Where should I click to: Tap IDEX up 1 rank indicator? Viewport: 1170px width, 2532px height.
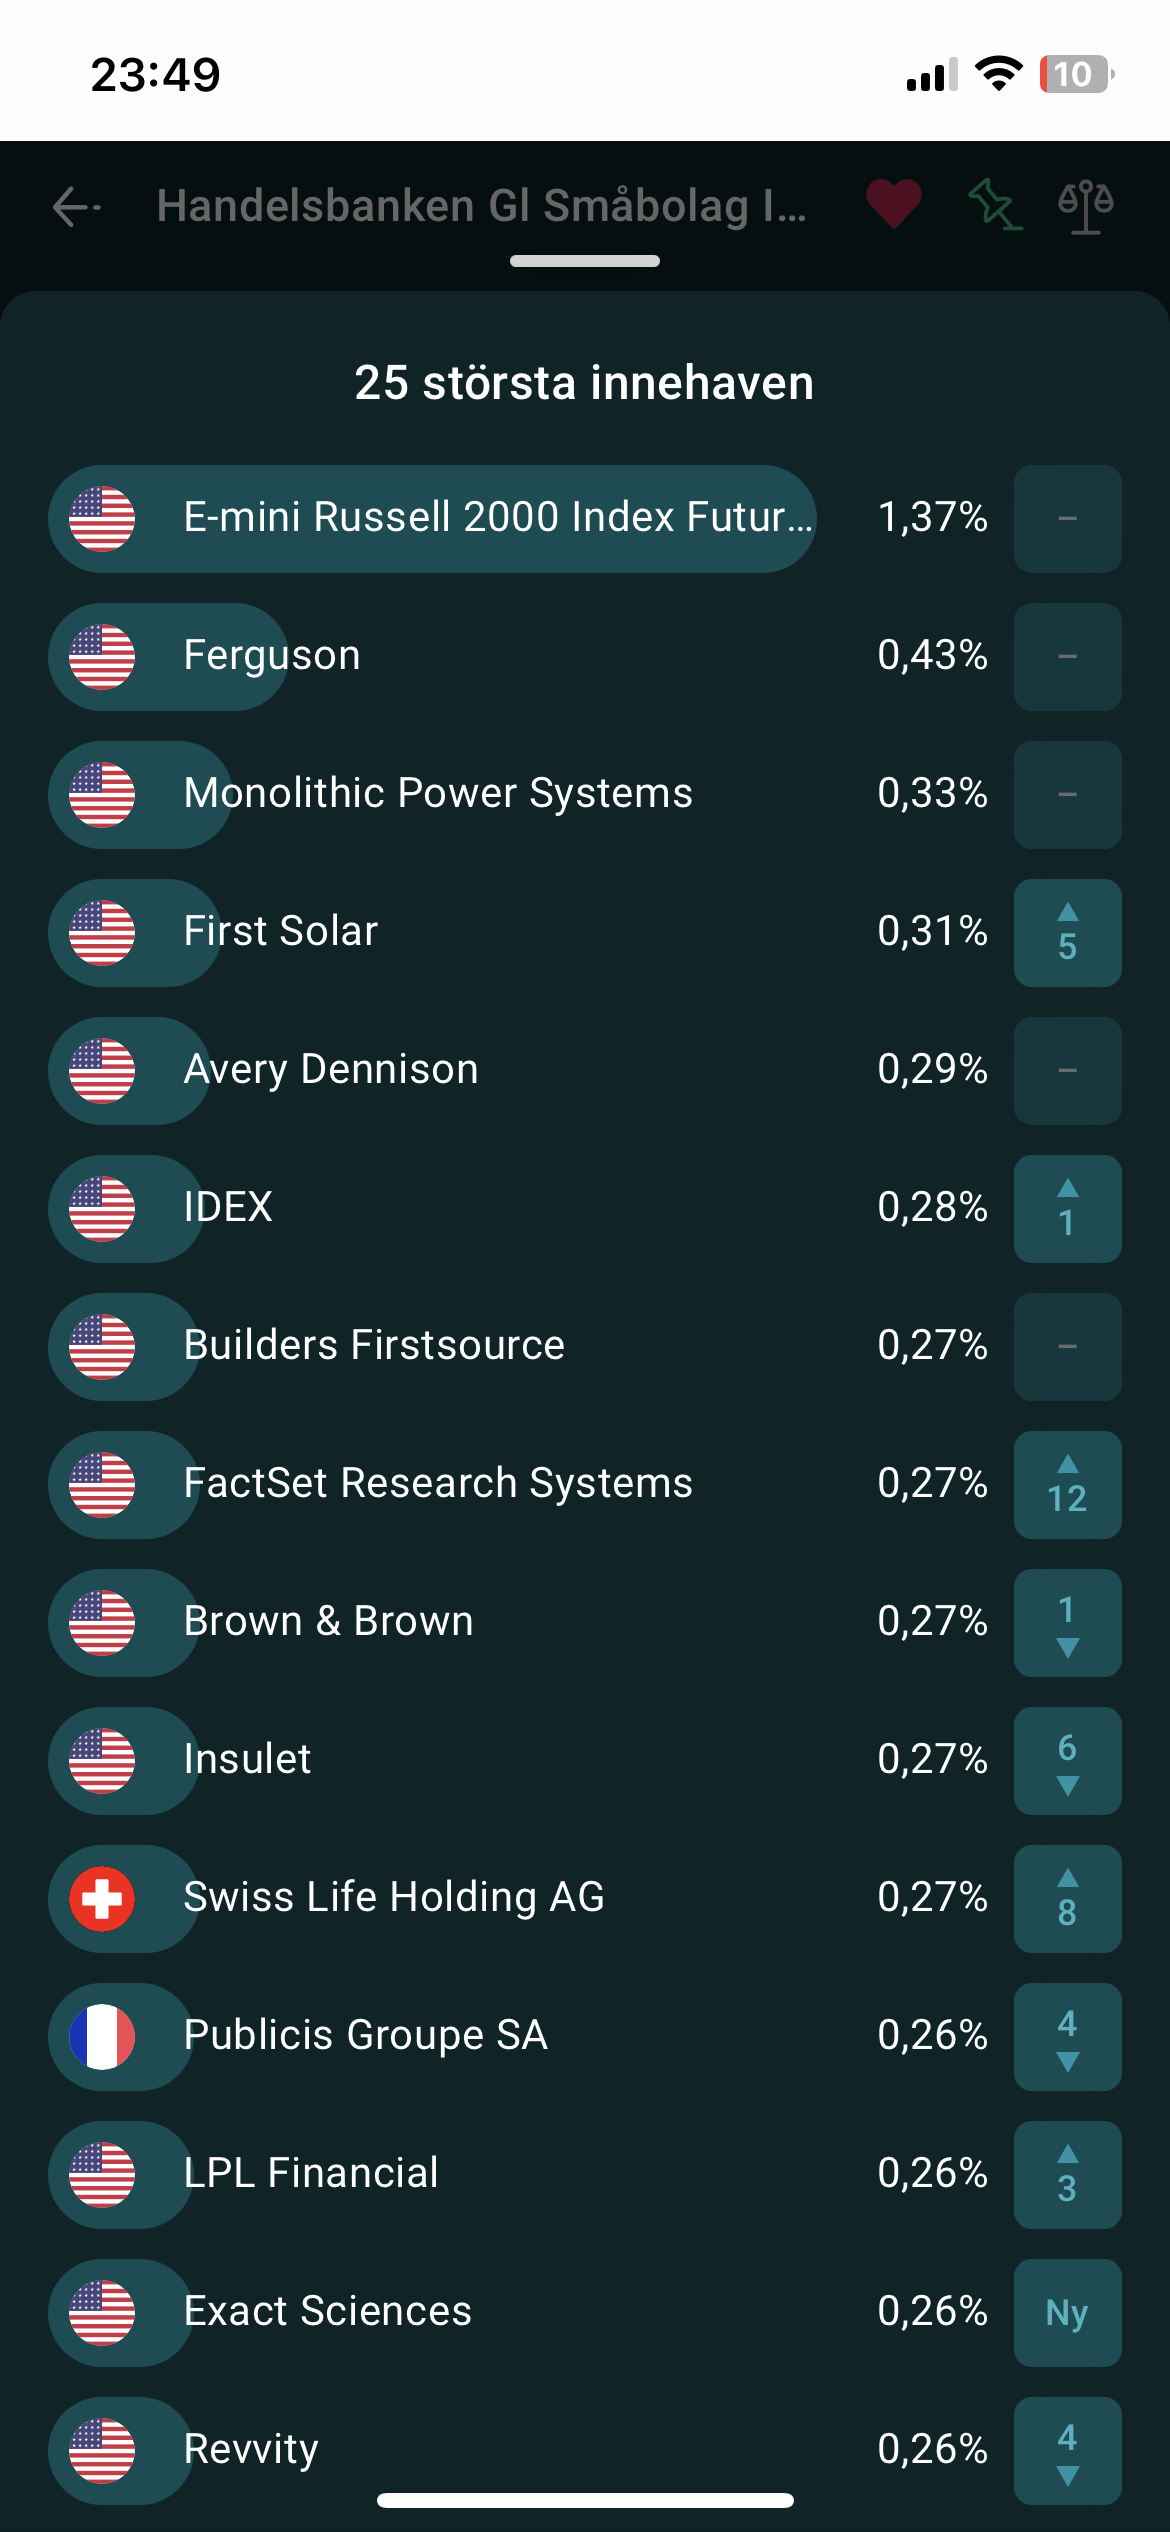(1067, 1209)
